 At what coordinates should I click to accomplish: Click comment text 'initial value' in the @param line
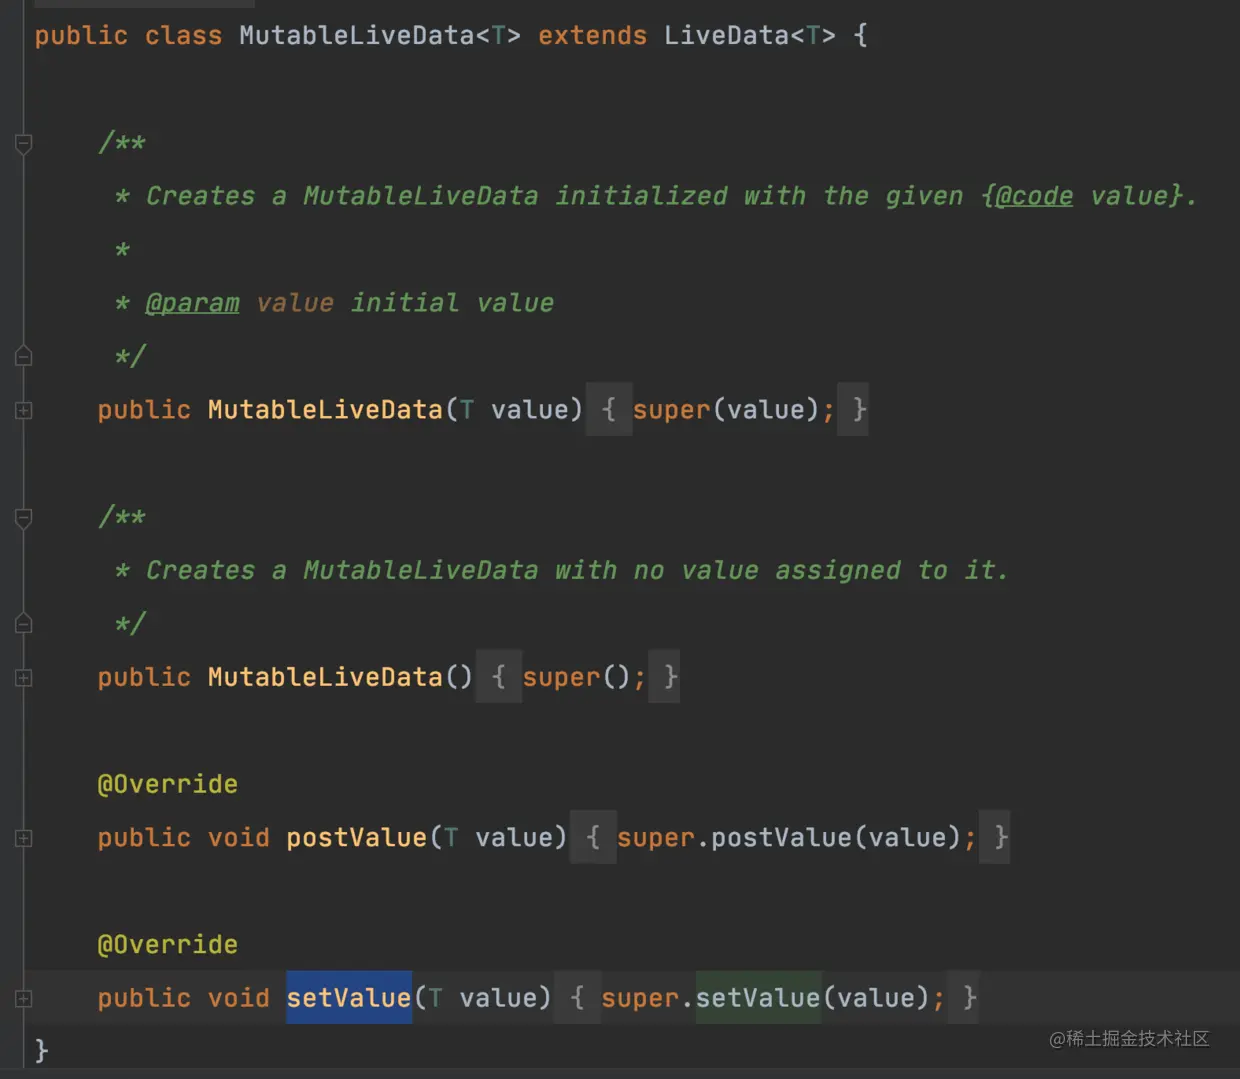(x=452, y=302)
